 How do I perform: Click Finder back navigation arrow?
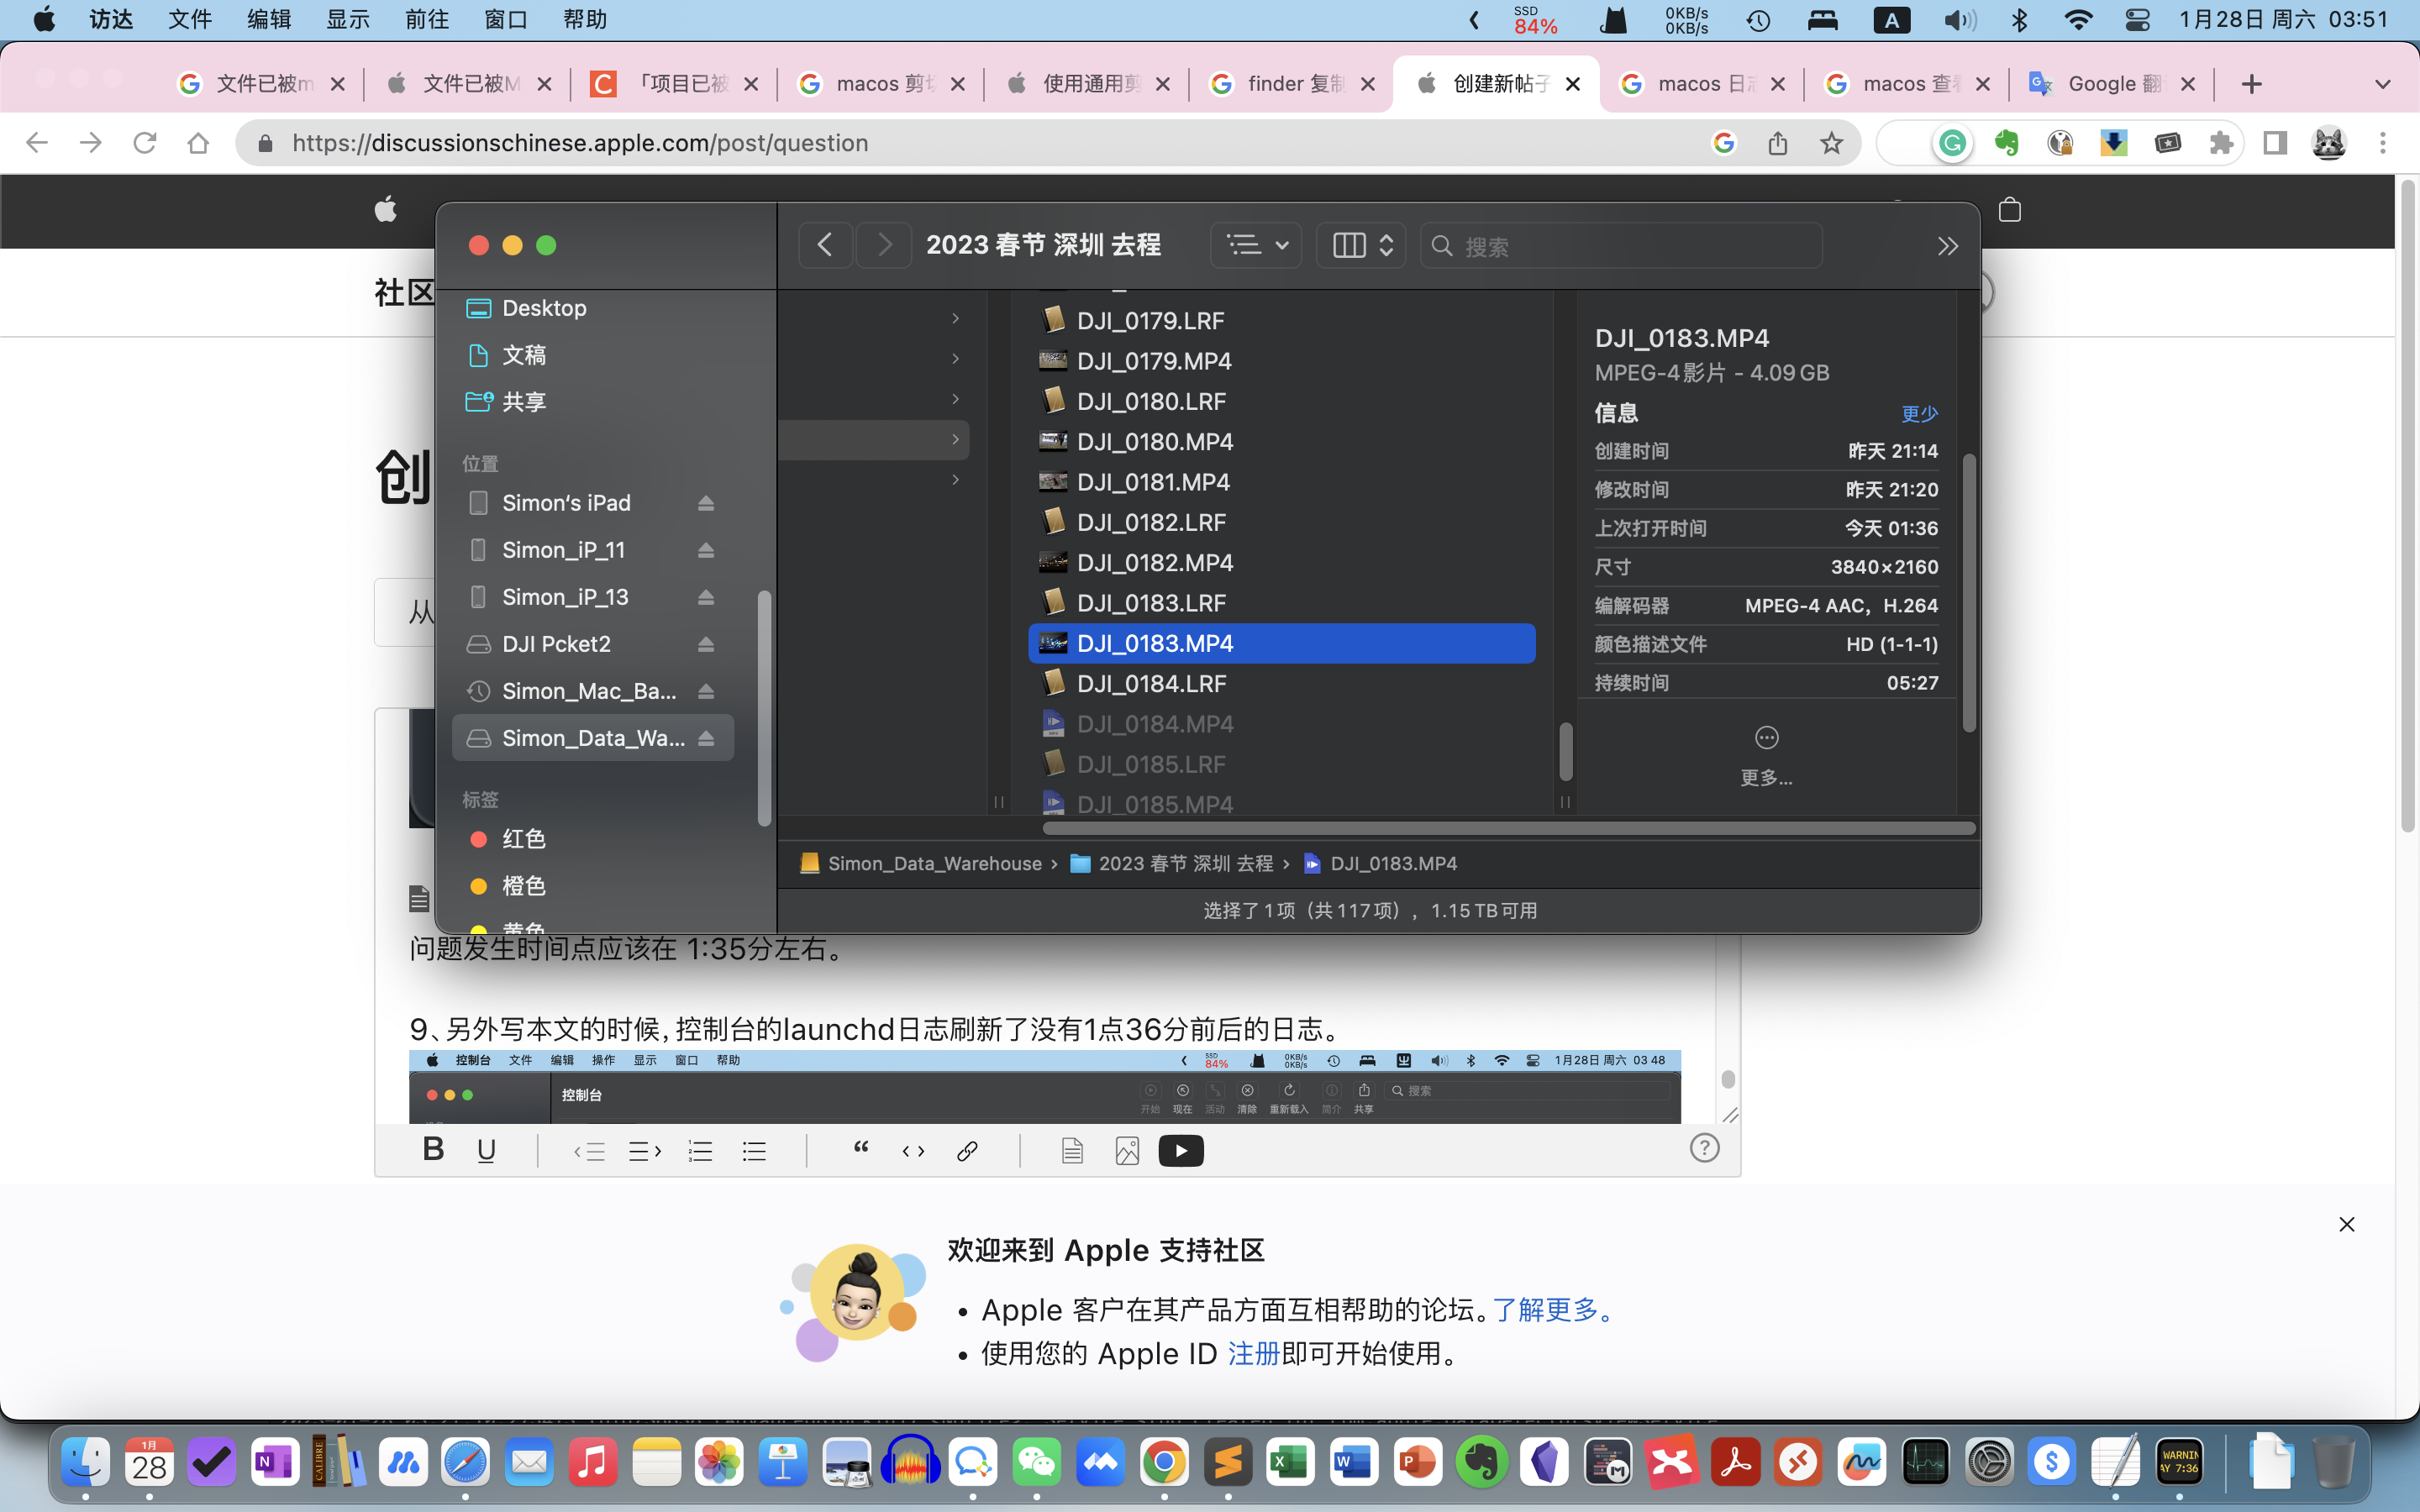pos(825,245)
